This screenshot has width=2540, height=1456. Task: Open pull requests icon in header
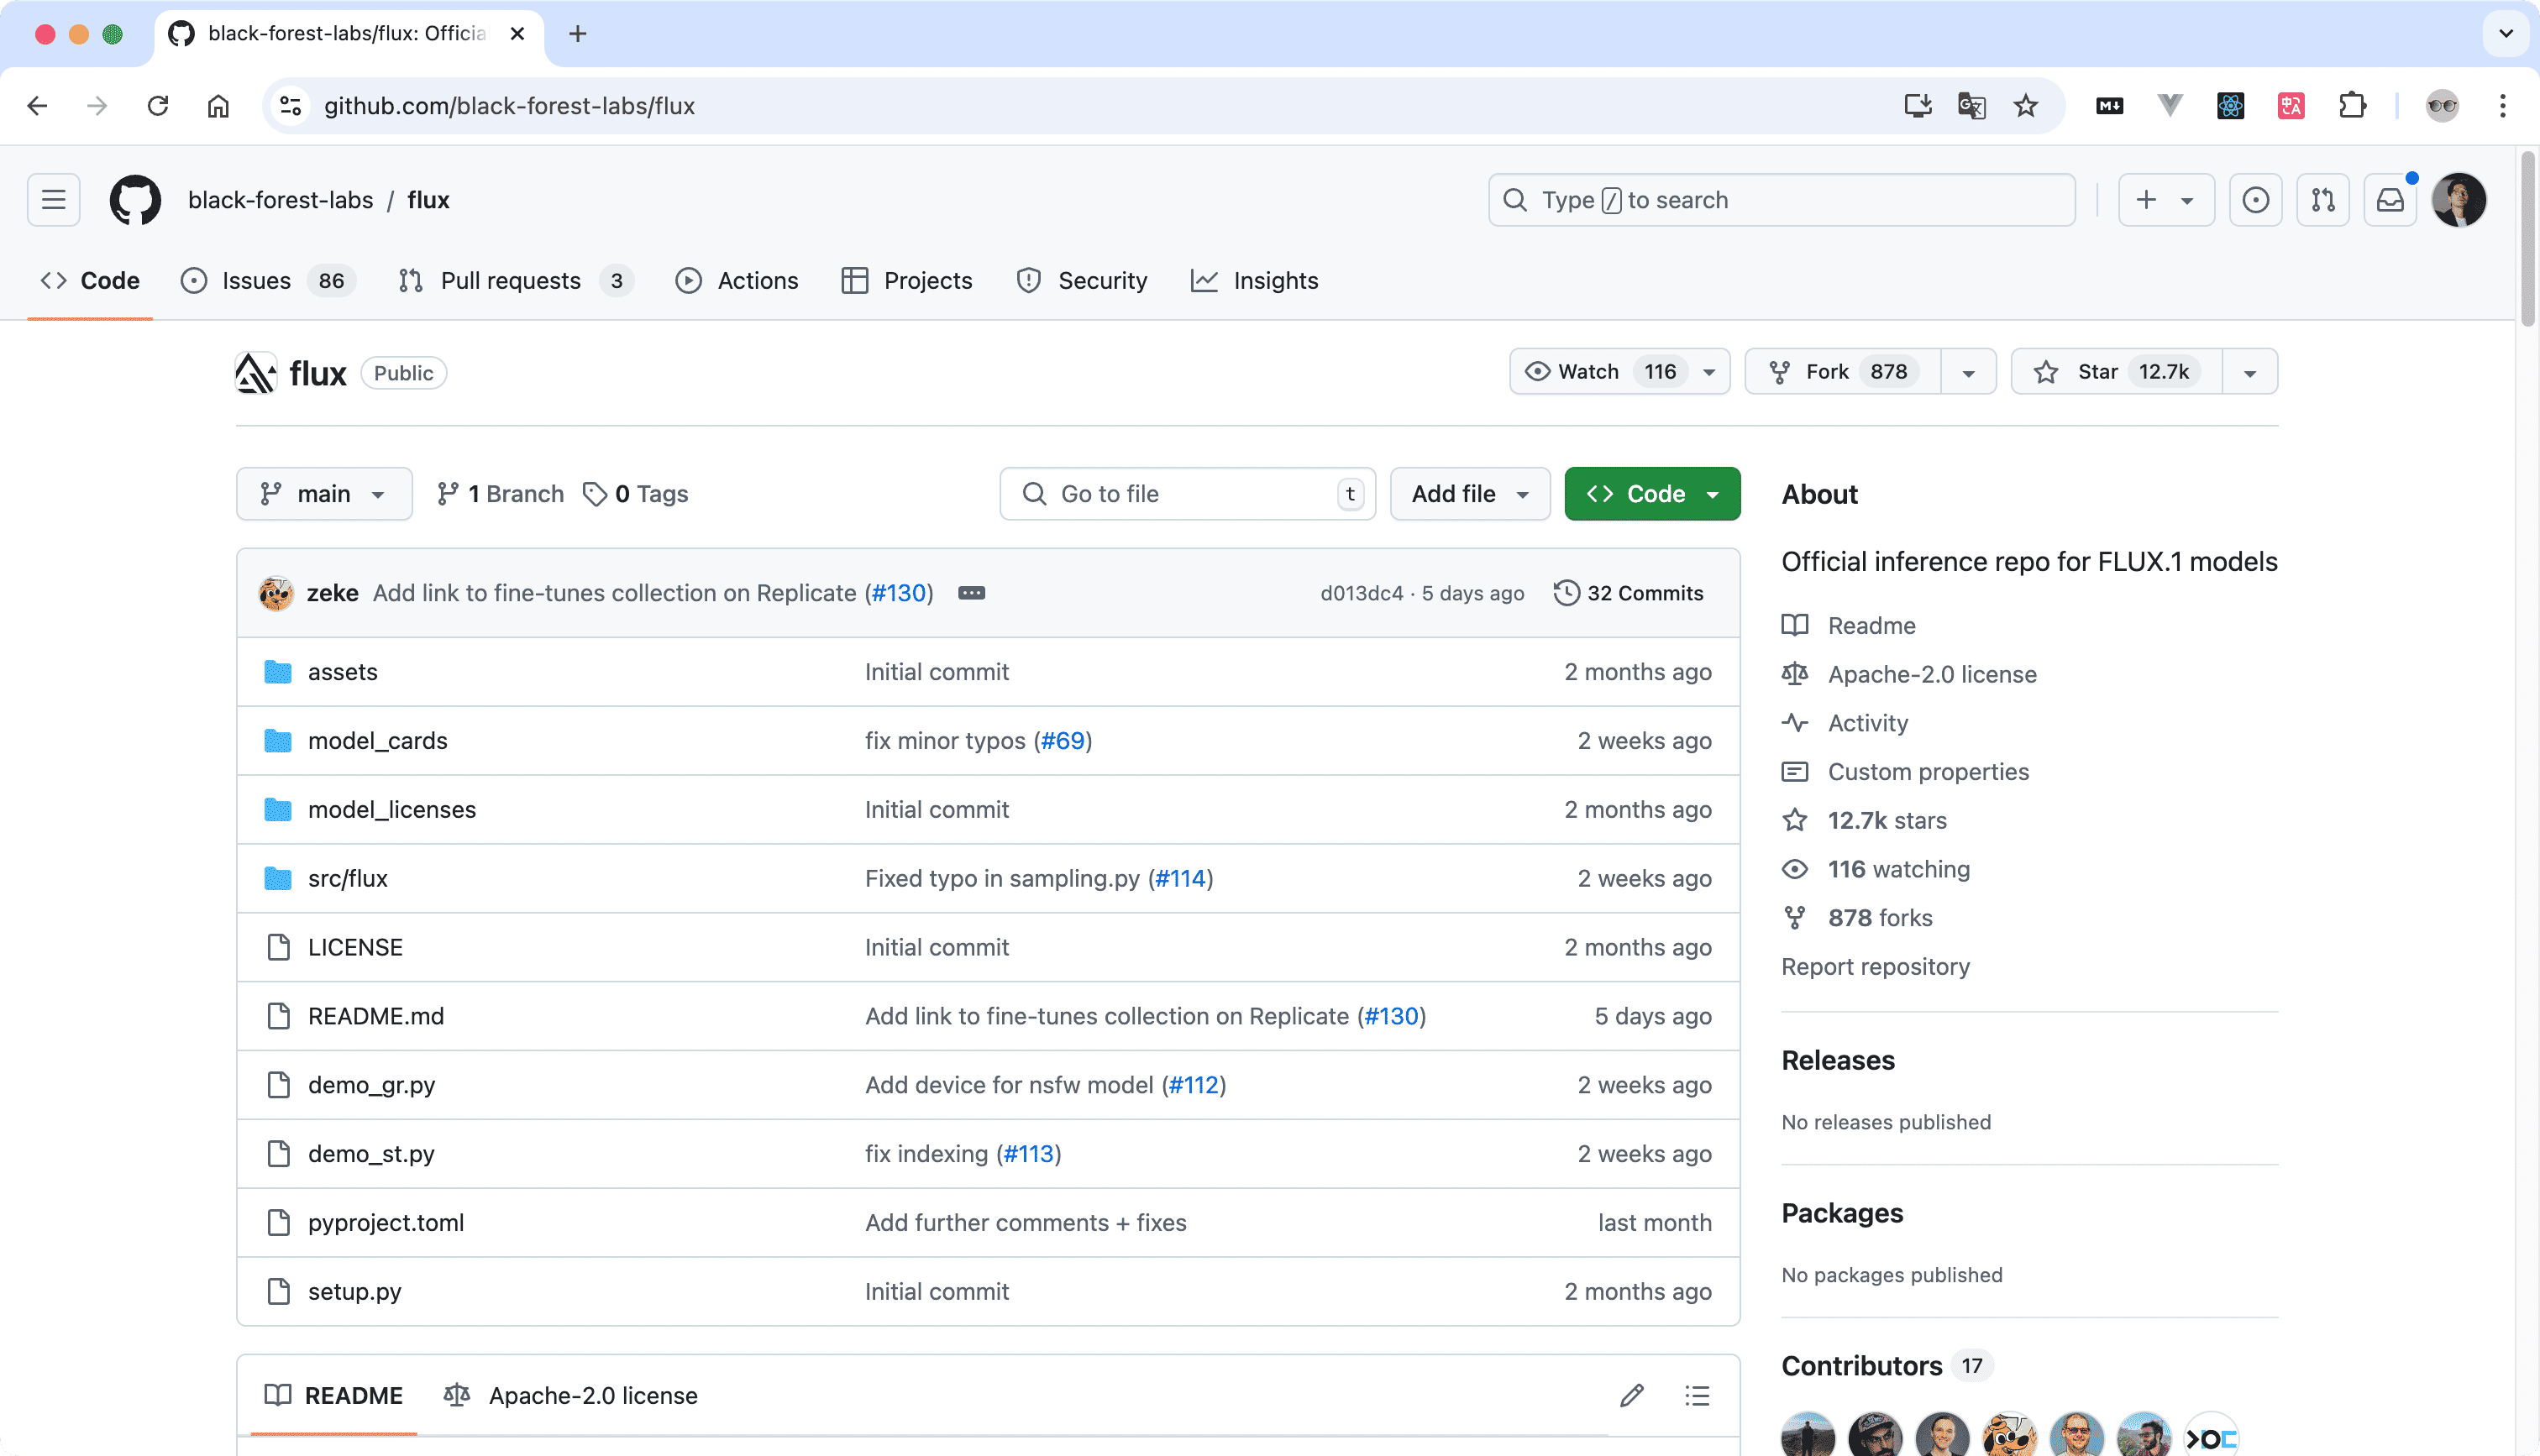tap(2322, 200)
